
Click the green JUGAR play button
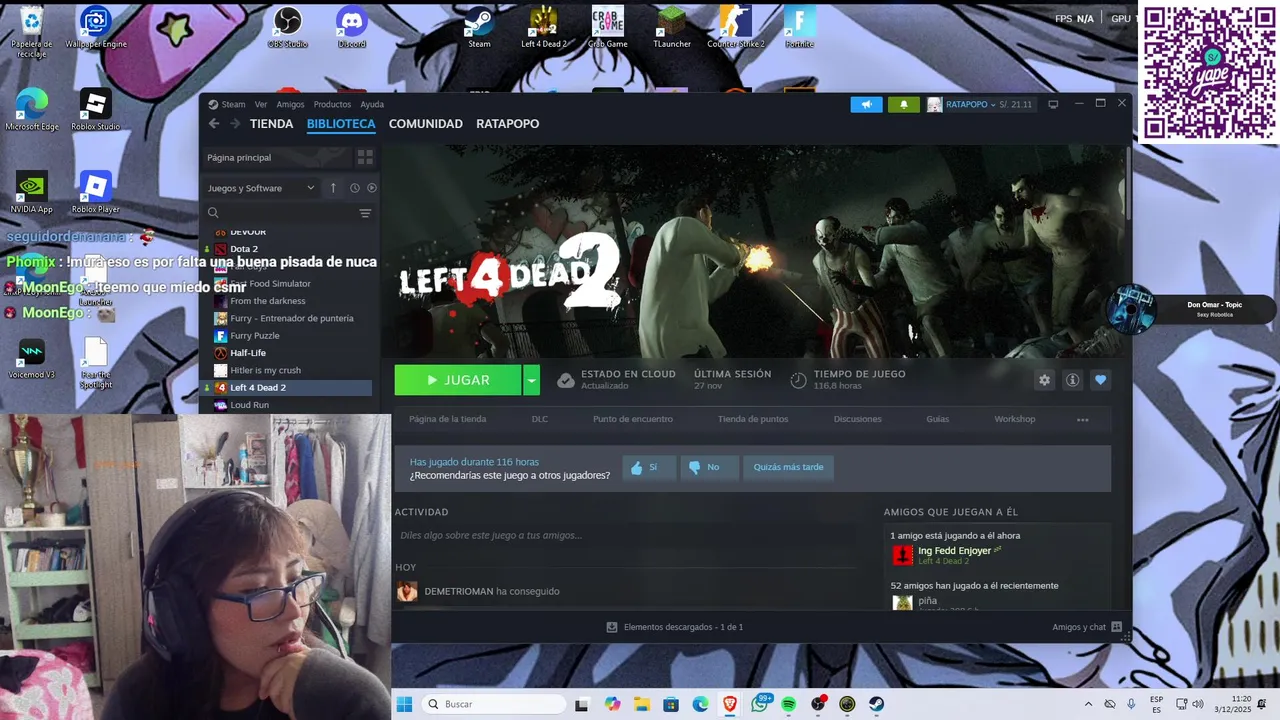[x=458, y=380]
